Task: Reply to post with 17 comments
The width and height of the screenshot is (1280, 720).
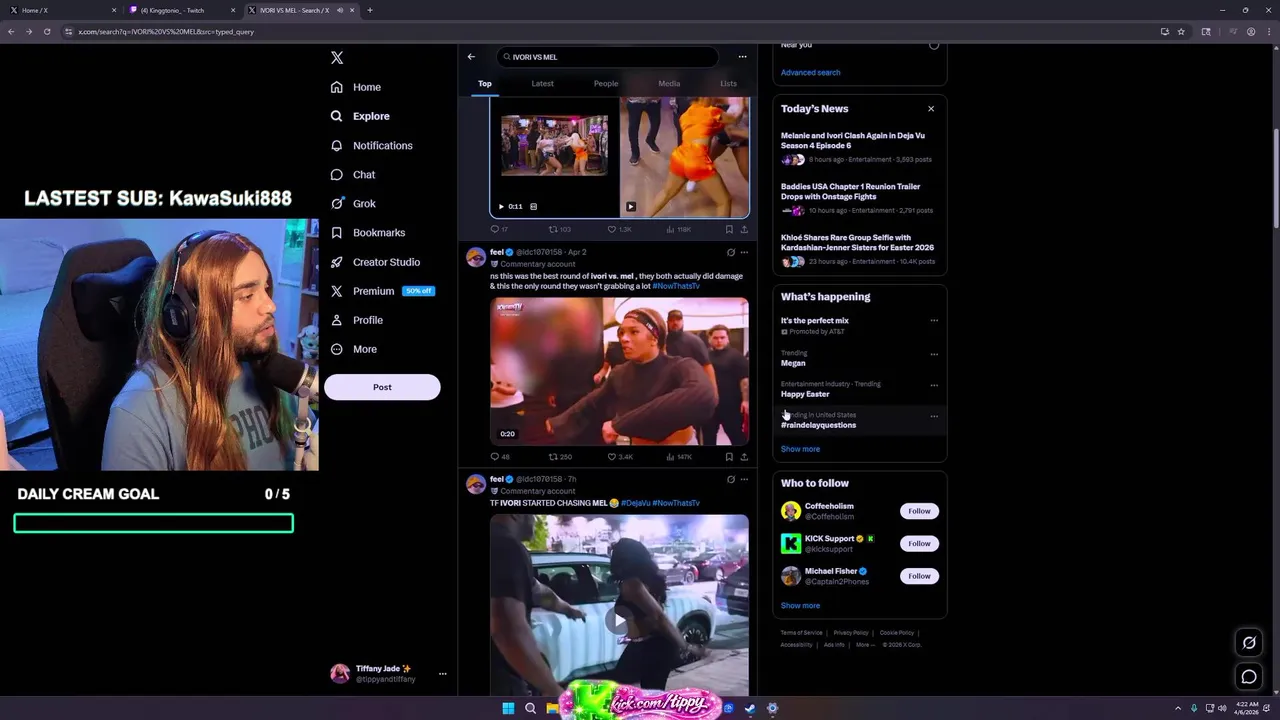Action: click(499, 229)
